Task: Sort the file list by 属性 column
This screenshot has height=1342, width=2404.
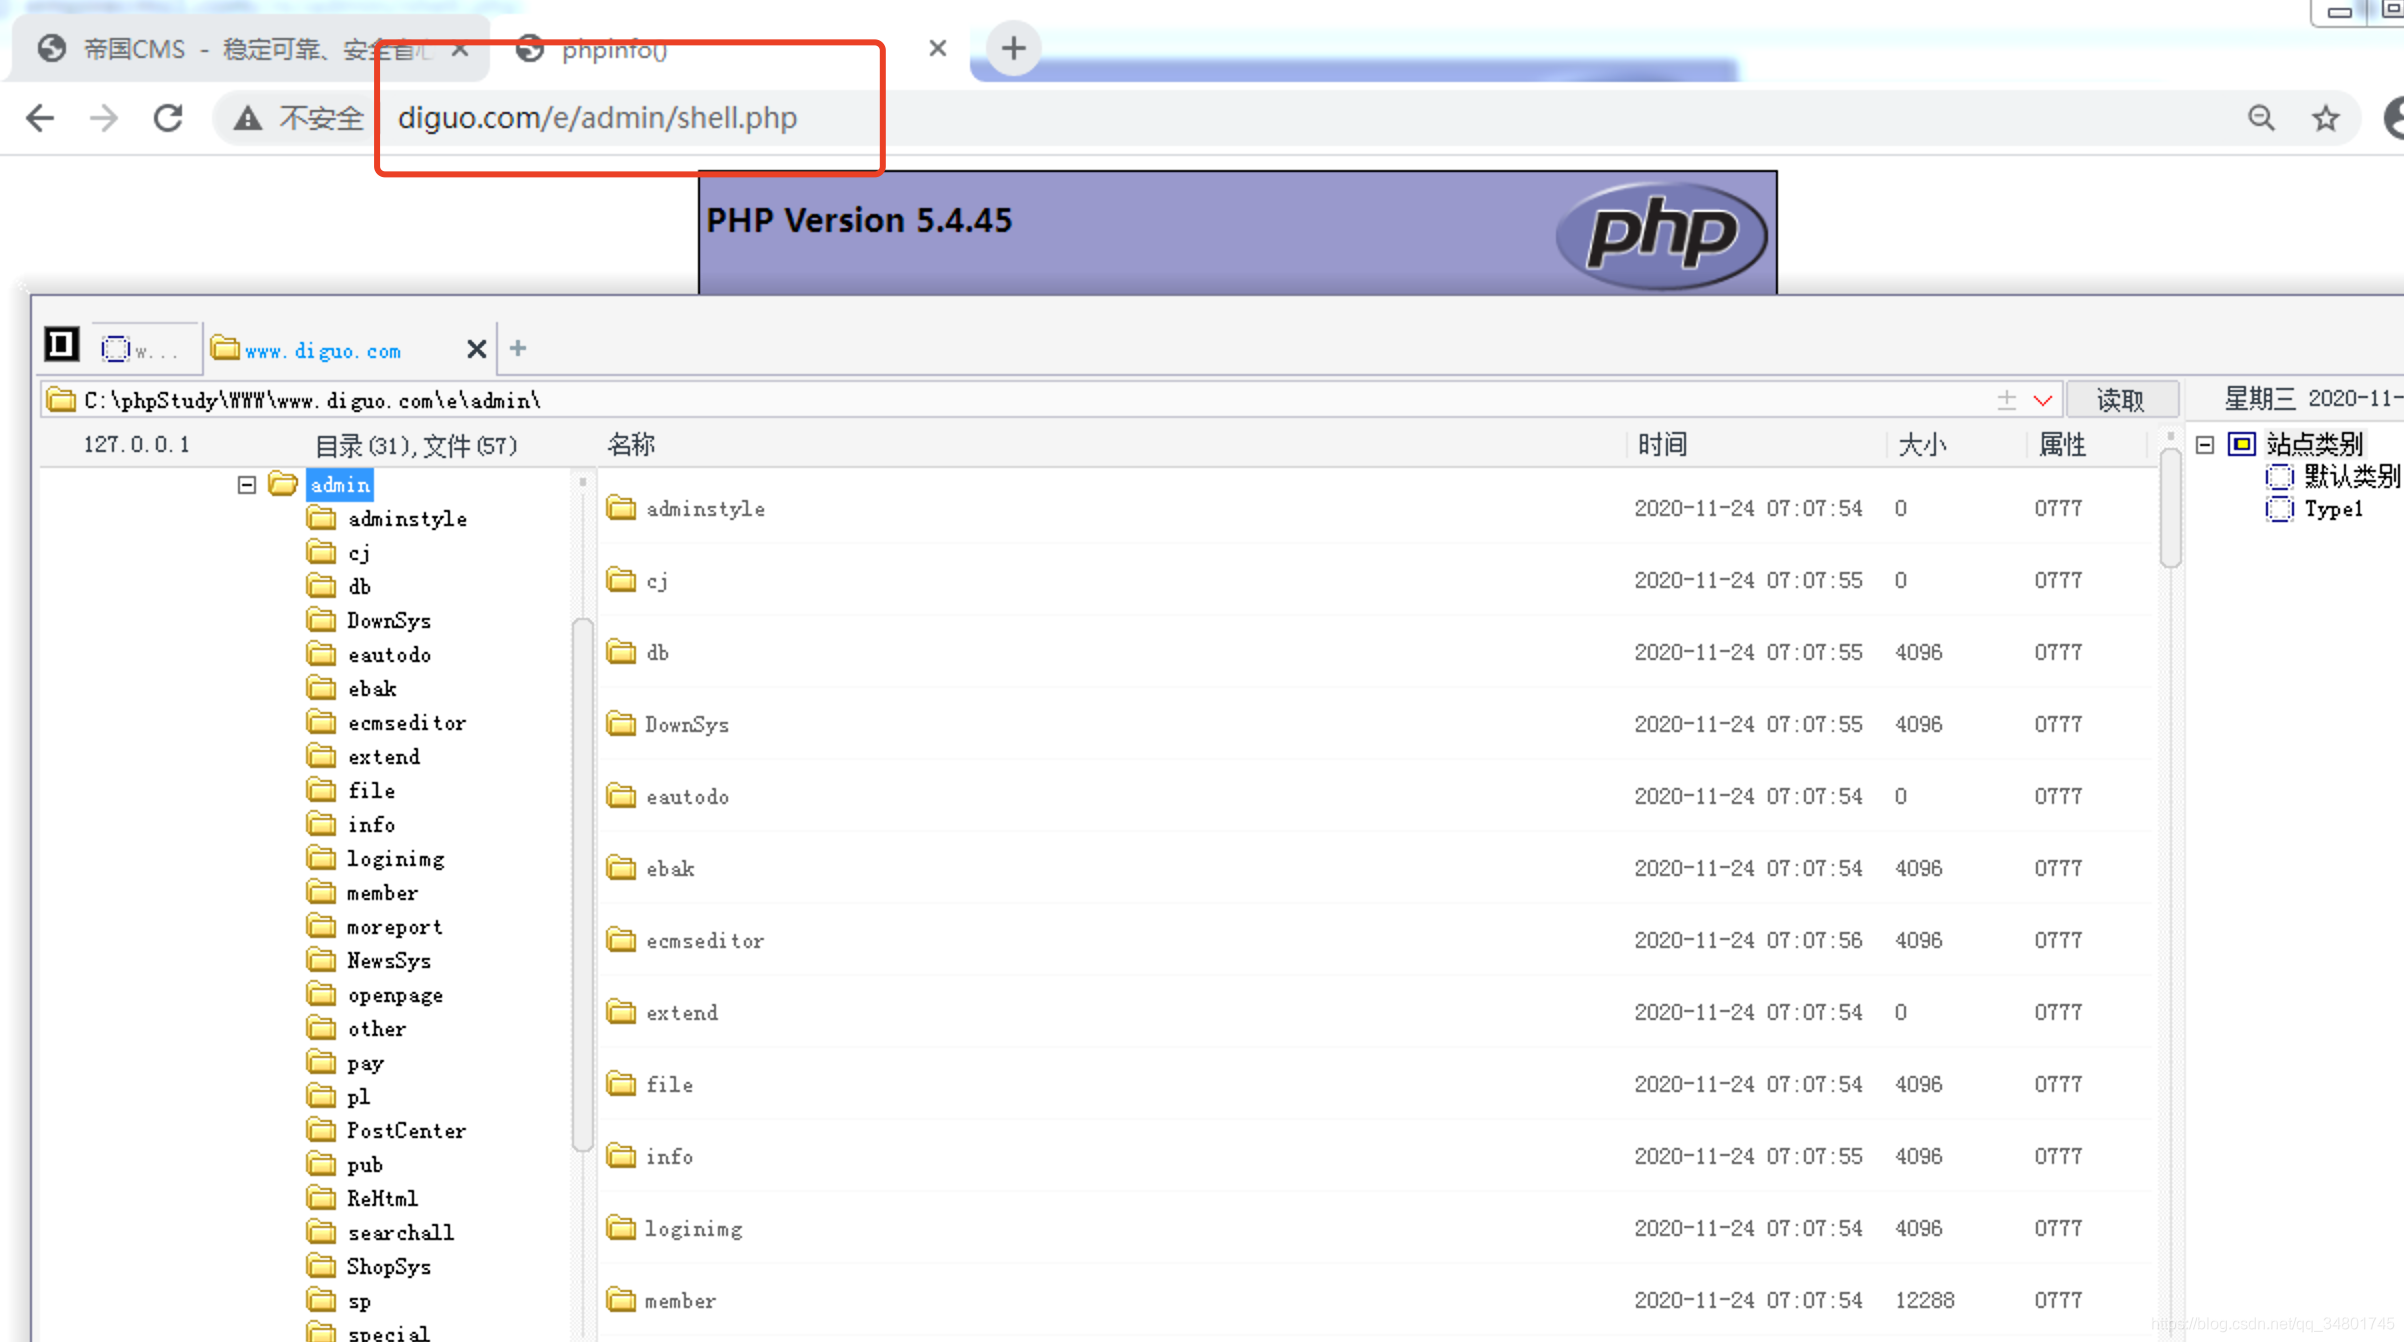Action: click(x=2062, y=445)
